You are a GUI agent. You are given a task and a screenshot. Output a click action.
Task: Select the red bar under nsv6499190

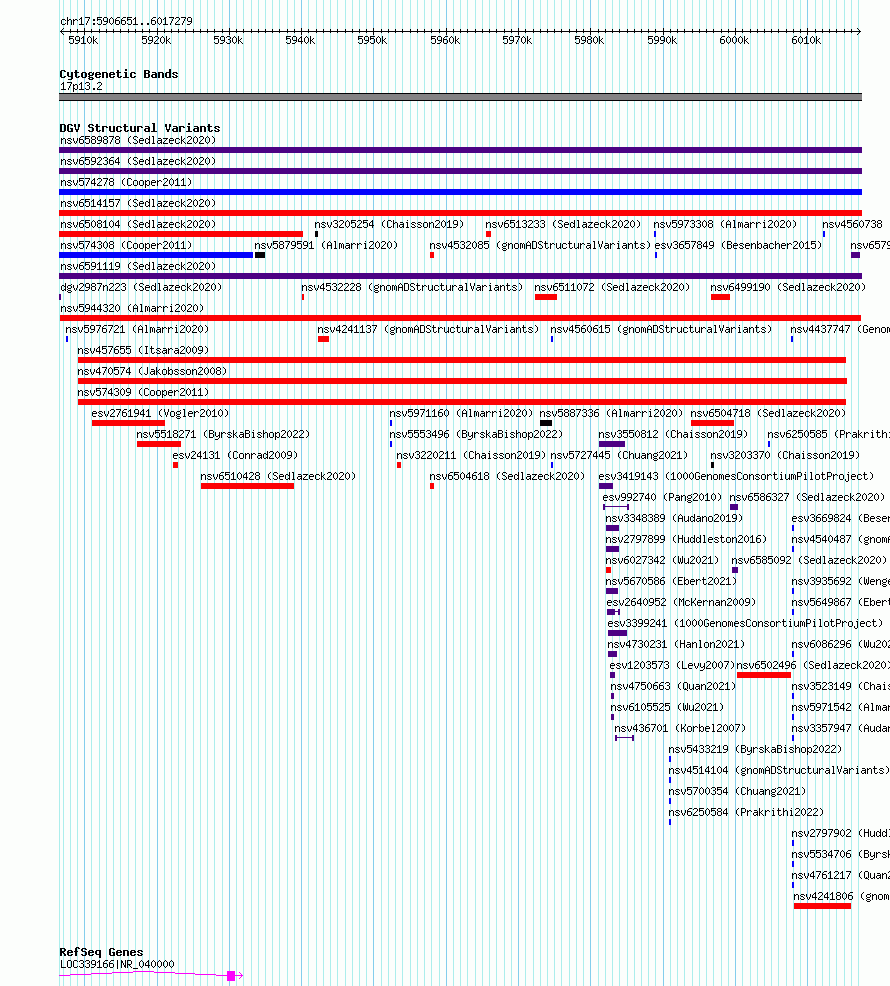[720, 297]
